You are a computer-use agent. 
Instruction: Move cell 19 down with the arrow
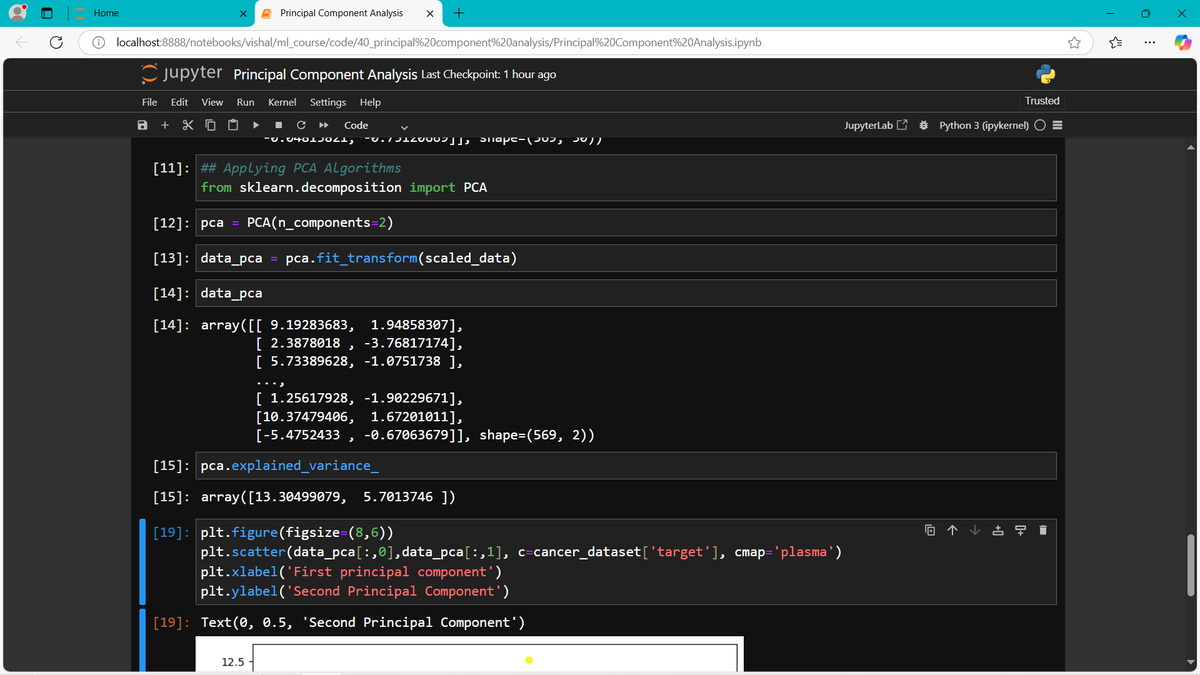tap(974, 530)
